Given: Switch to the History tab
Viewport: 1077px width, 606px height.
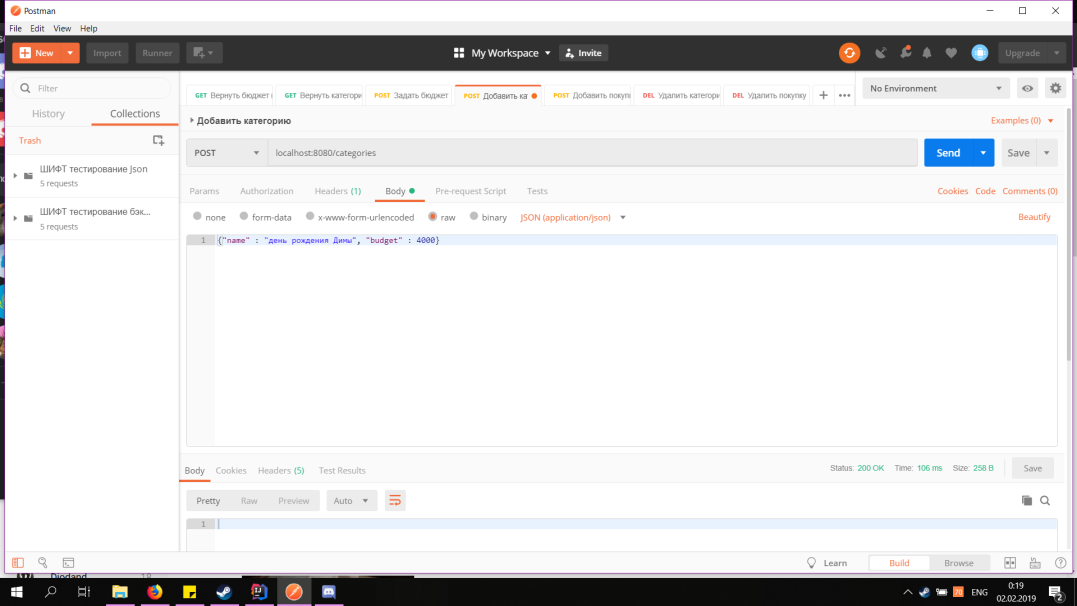Looking at the screenshot, I should tap(48, 113).
